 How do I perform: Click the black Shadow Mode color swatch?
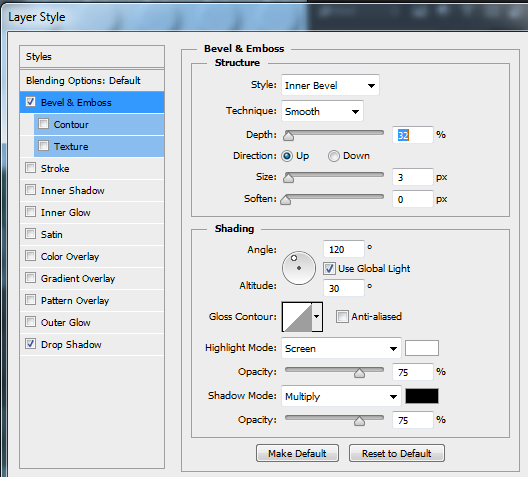[422, 396]
